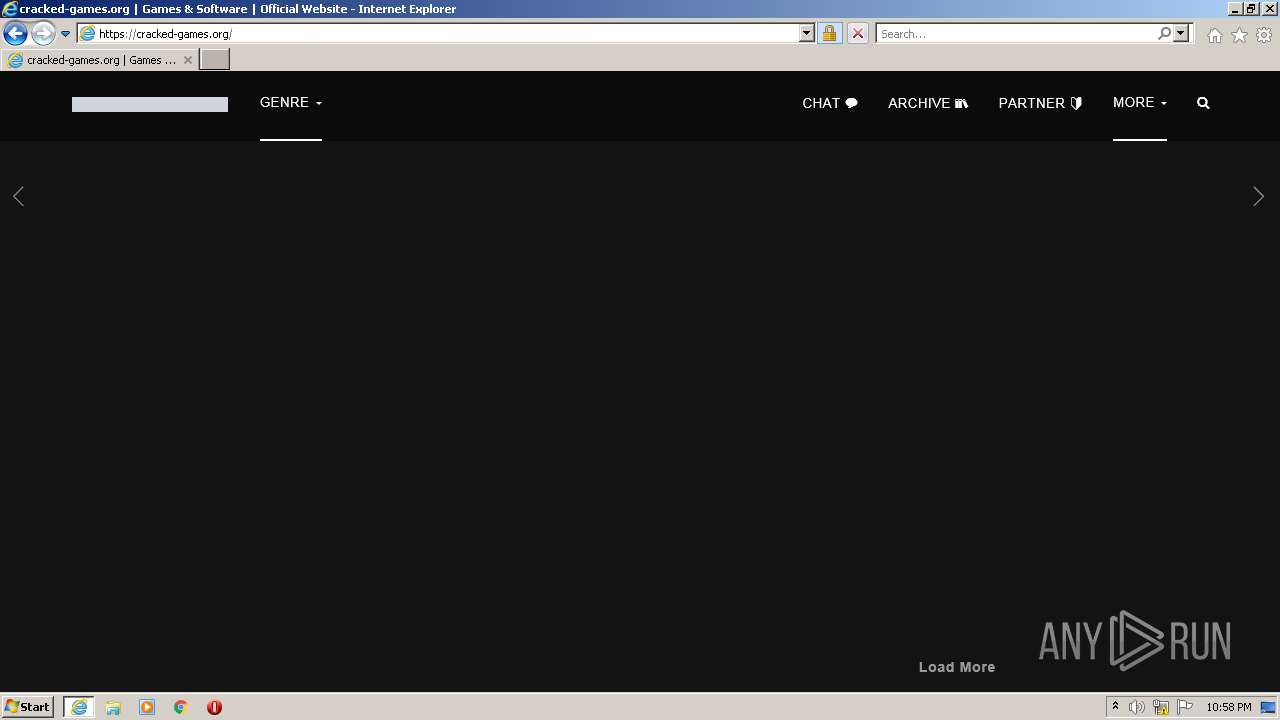This screenshot has height=720, width=1280.
Task: Open the volume speaker icon
Action: [x=1137, y=707]
